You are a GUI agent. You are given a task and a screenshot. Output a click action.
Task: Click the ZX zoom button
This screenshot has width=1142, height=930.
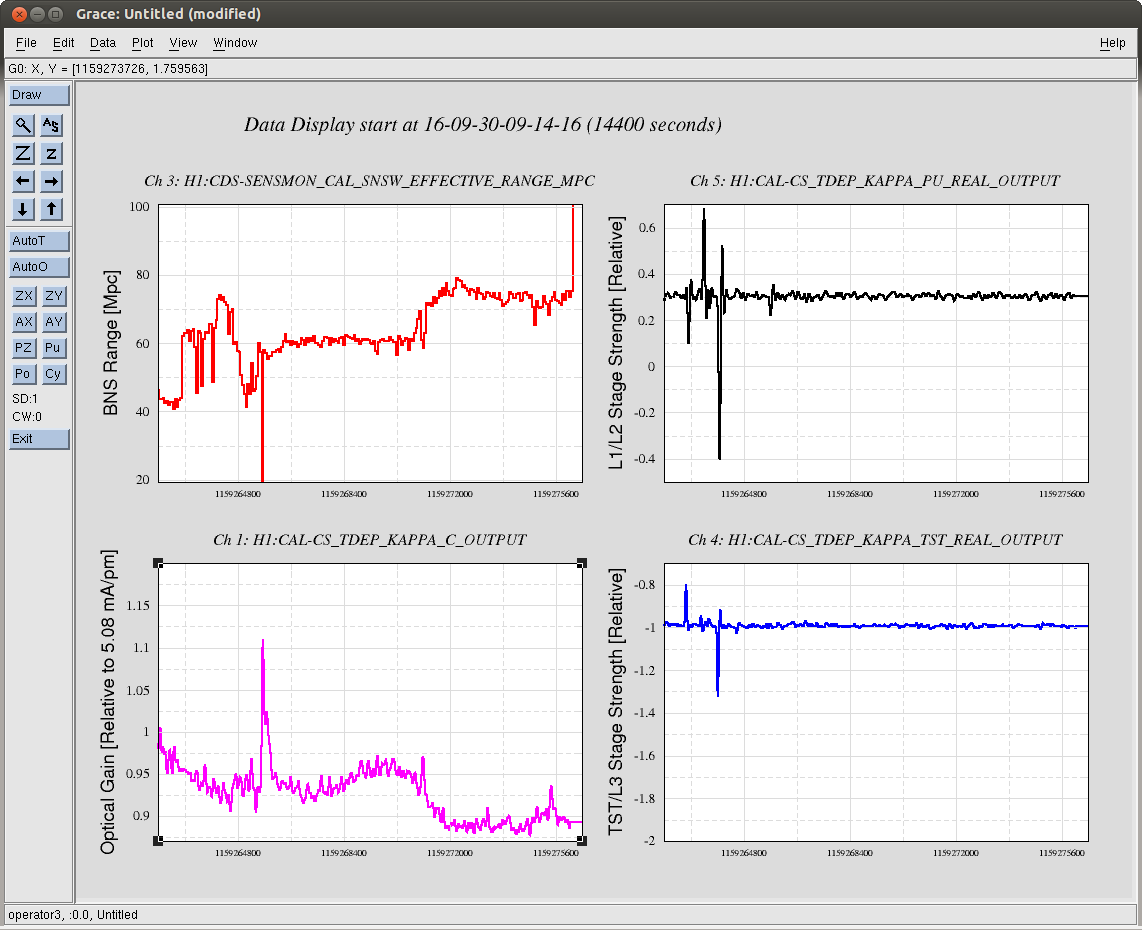[24, 296]
